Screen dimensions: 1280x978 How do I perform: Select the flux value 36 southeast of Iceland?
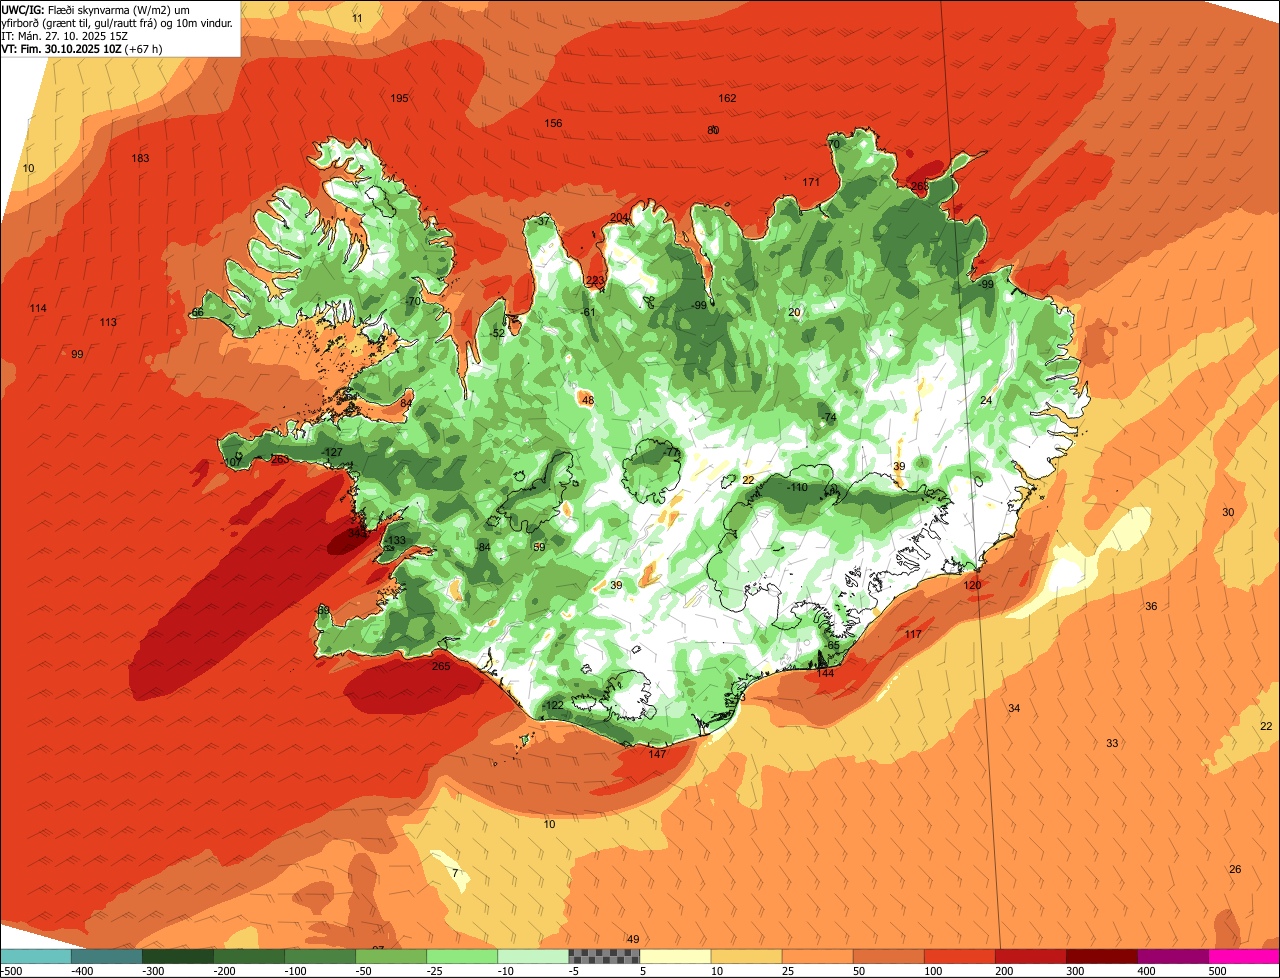pyautogui.click(x=1151, y=606)
